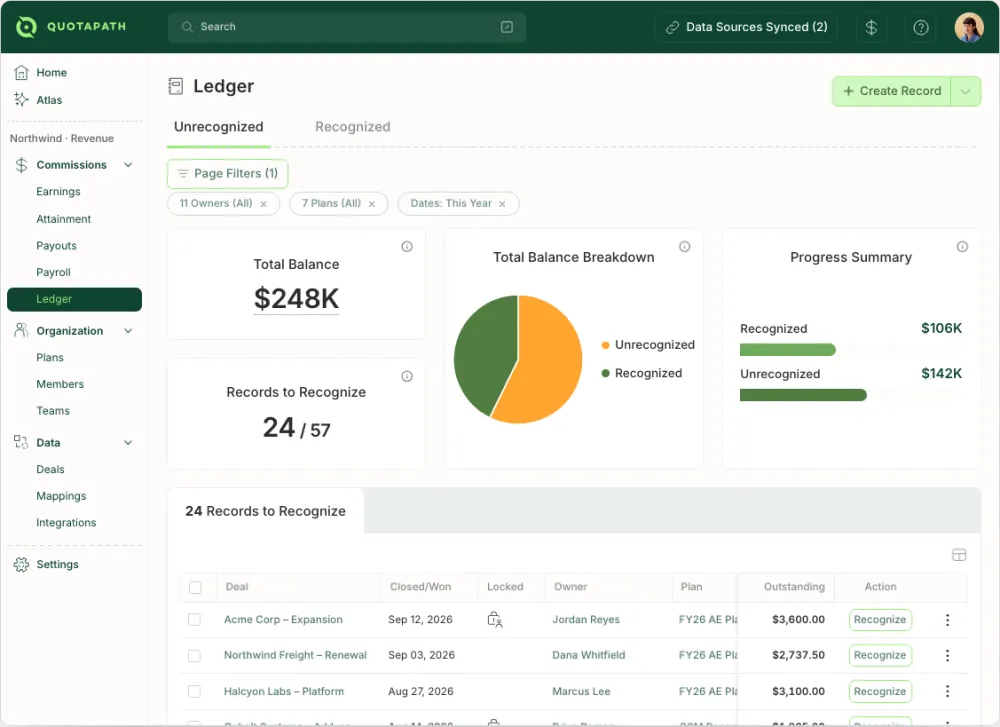
Task: Open Integrations in the sidebar
Action: coord(66,522)
